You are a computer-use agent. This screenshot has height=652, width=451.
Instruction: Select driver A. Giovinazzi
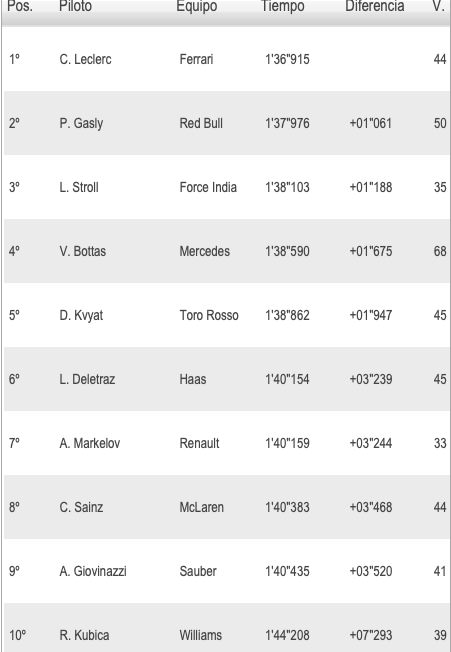[93, 572]
